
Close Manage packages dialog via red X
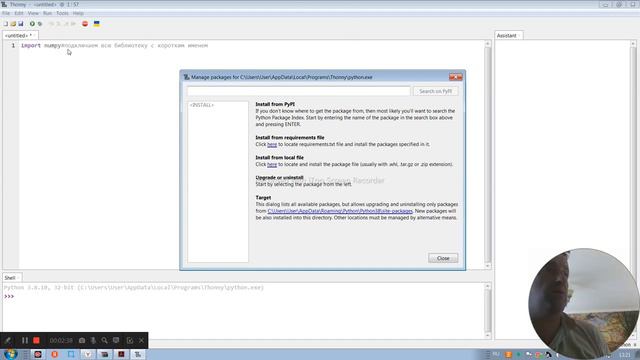[456, 77]
